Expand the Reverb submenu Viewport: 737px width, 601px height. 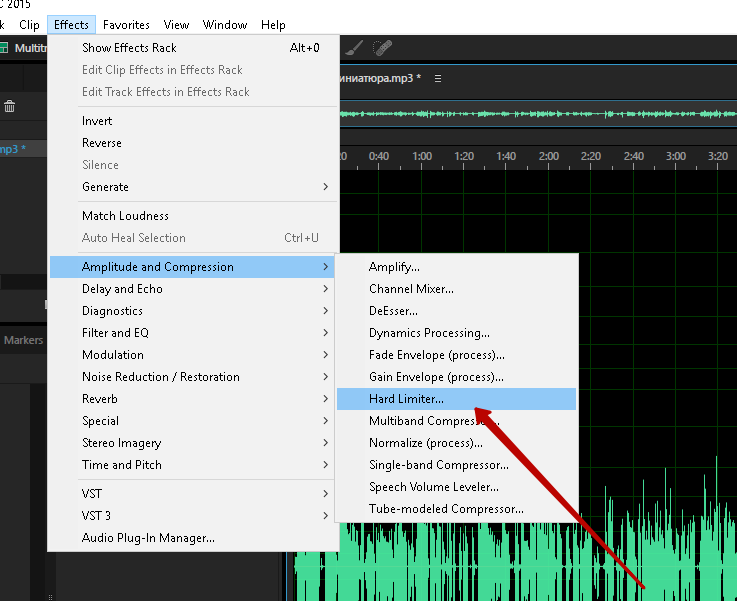click(192, 399)
